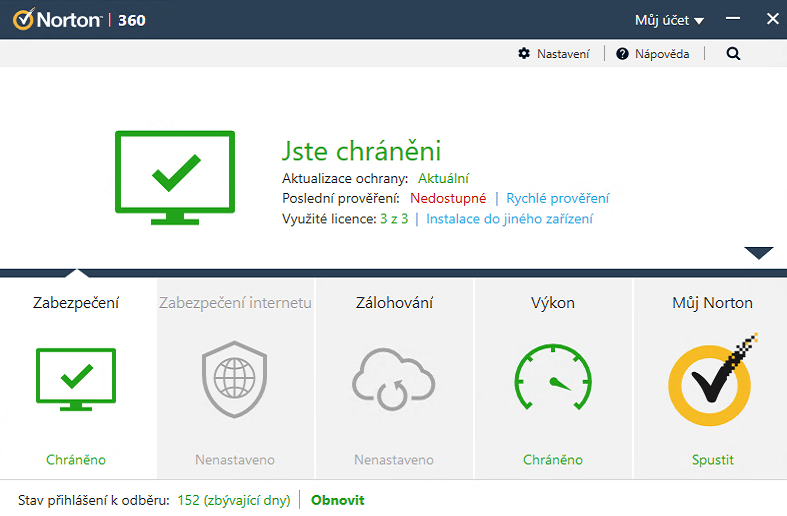Click Chráněno status under Výkon
The height and width of the screenshot is (516, 787).
click(553, 460)
